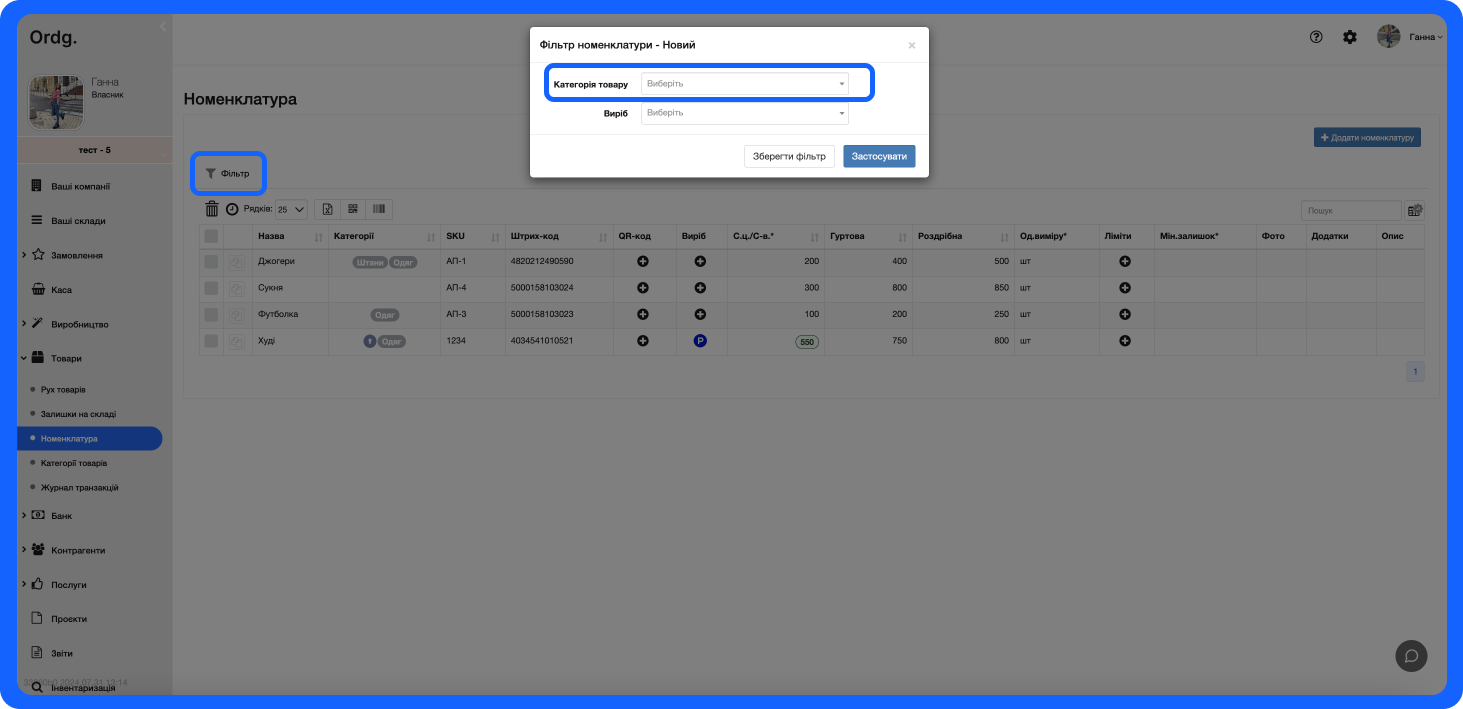Tick the checkbox for Джогери row
1463x709 pixels.
coord(211,261)
